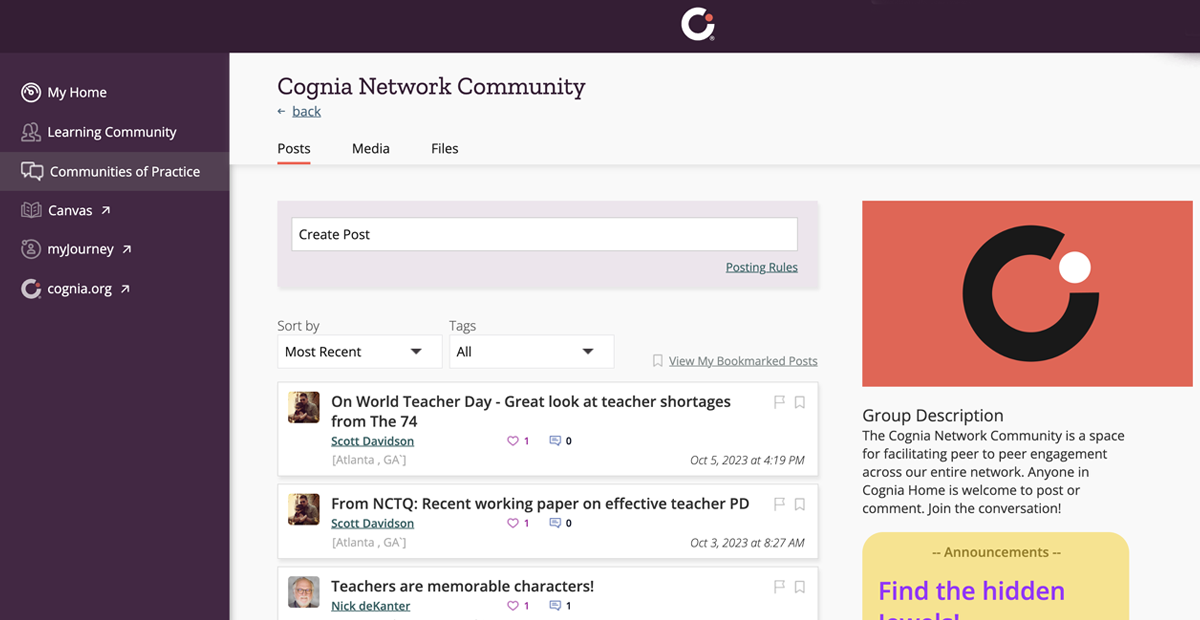1200x620 pixels.
Task: Like the World Teacher Day post
Action: pos(513,441)
